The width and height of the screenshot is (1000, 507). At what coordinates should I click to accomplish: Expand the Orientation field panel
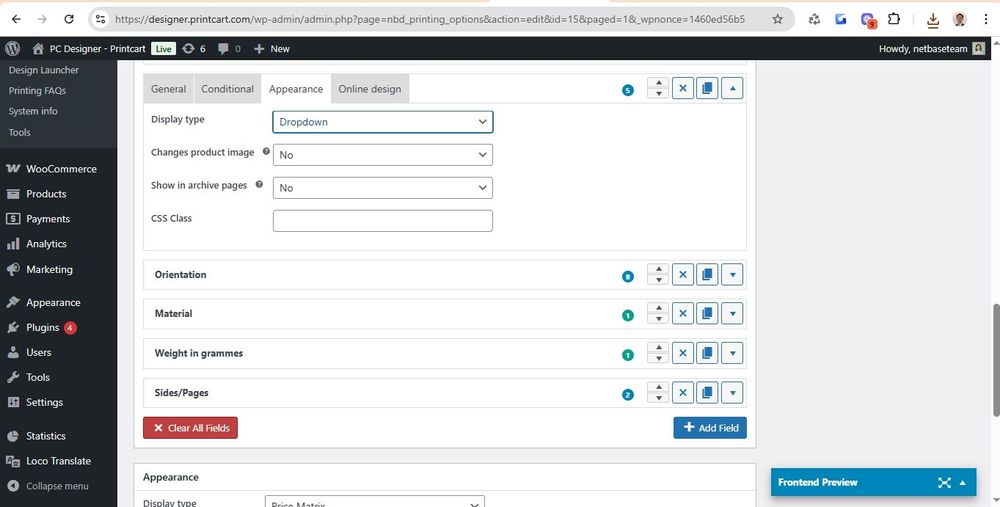point(733,275)
